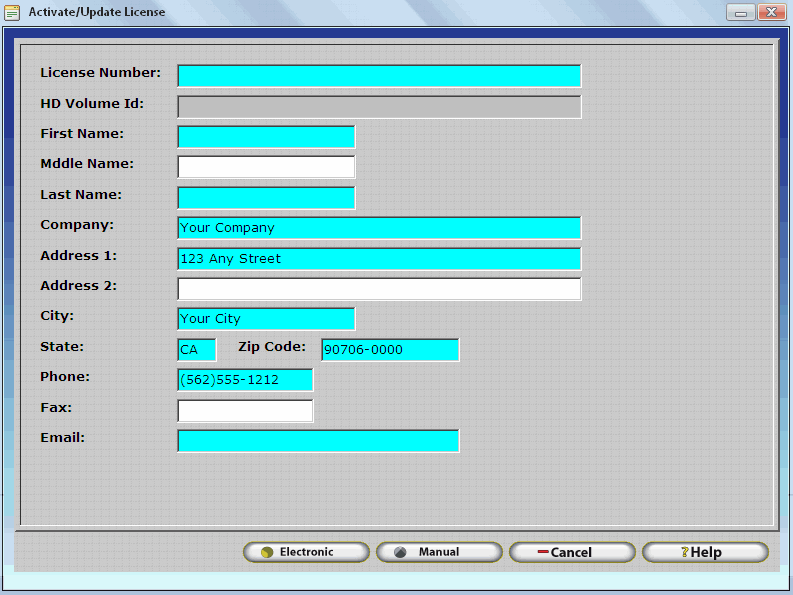Select the City field with Your City
This screenshot has height=595, width=793.
coord(266,319)
